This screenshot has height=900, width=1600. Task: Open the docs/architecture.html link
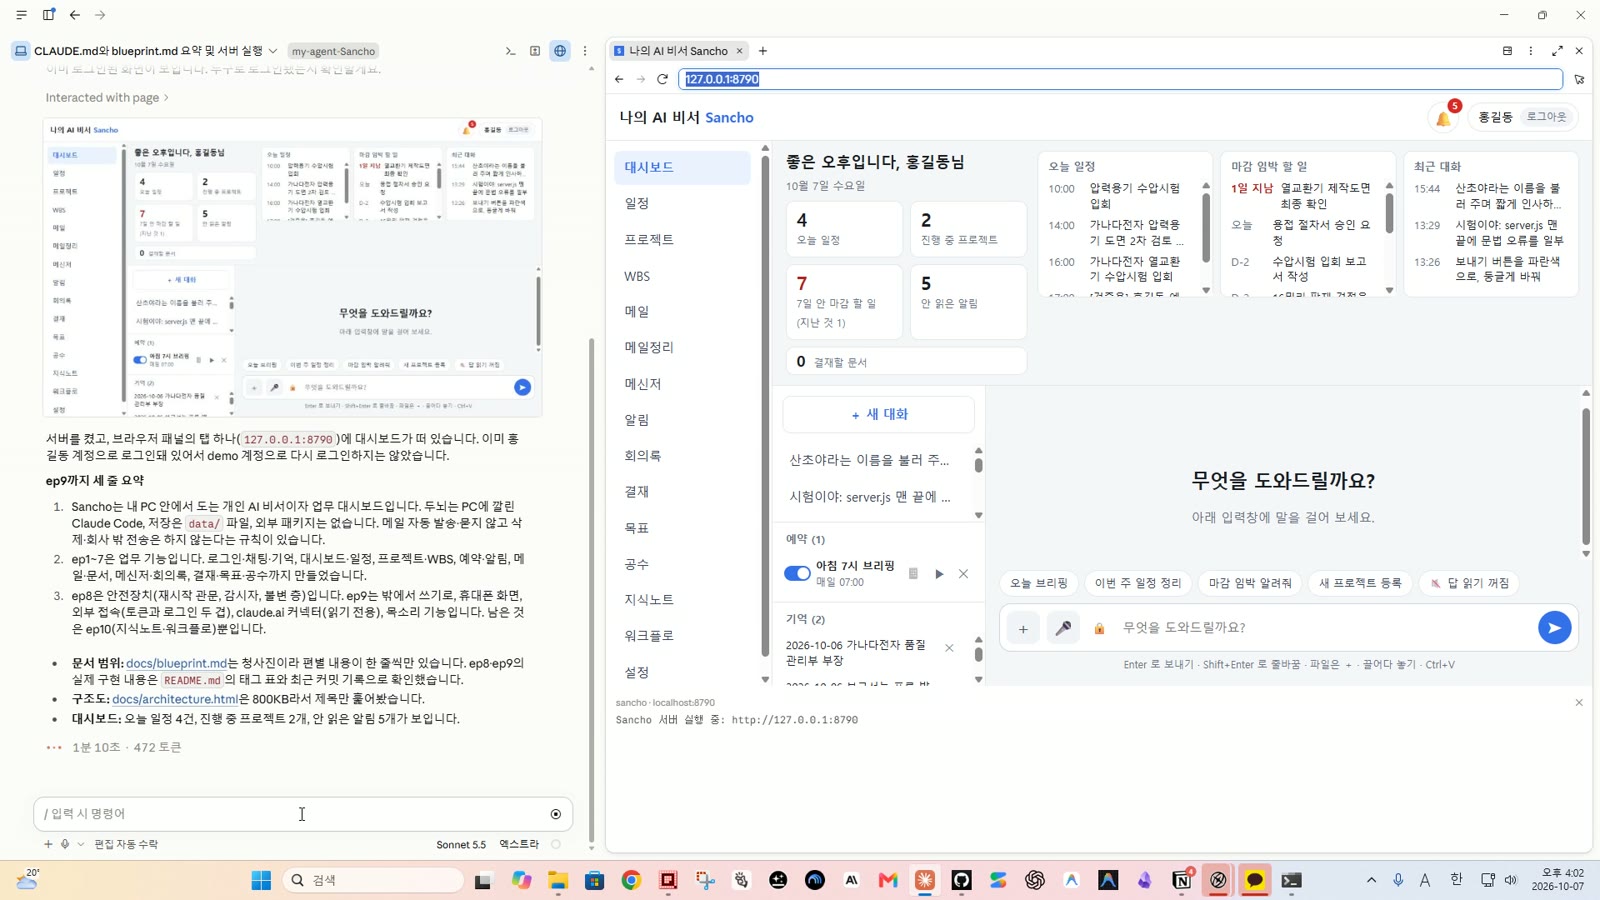point(175,699)
